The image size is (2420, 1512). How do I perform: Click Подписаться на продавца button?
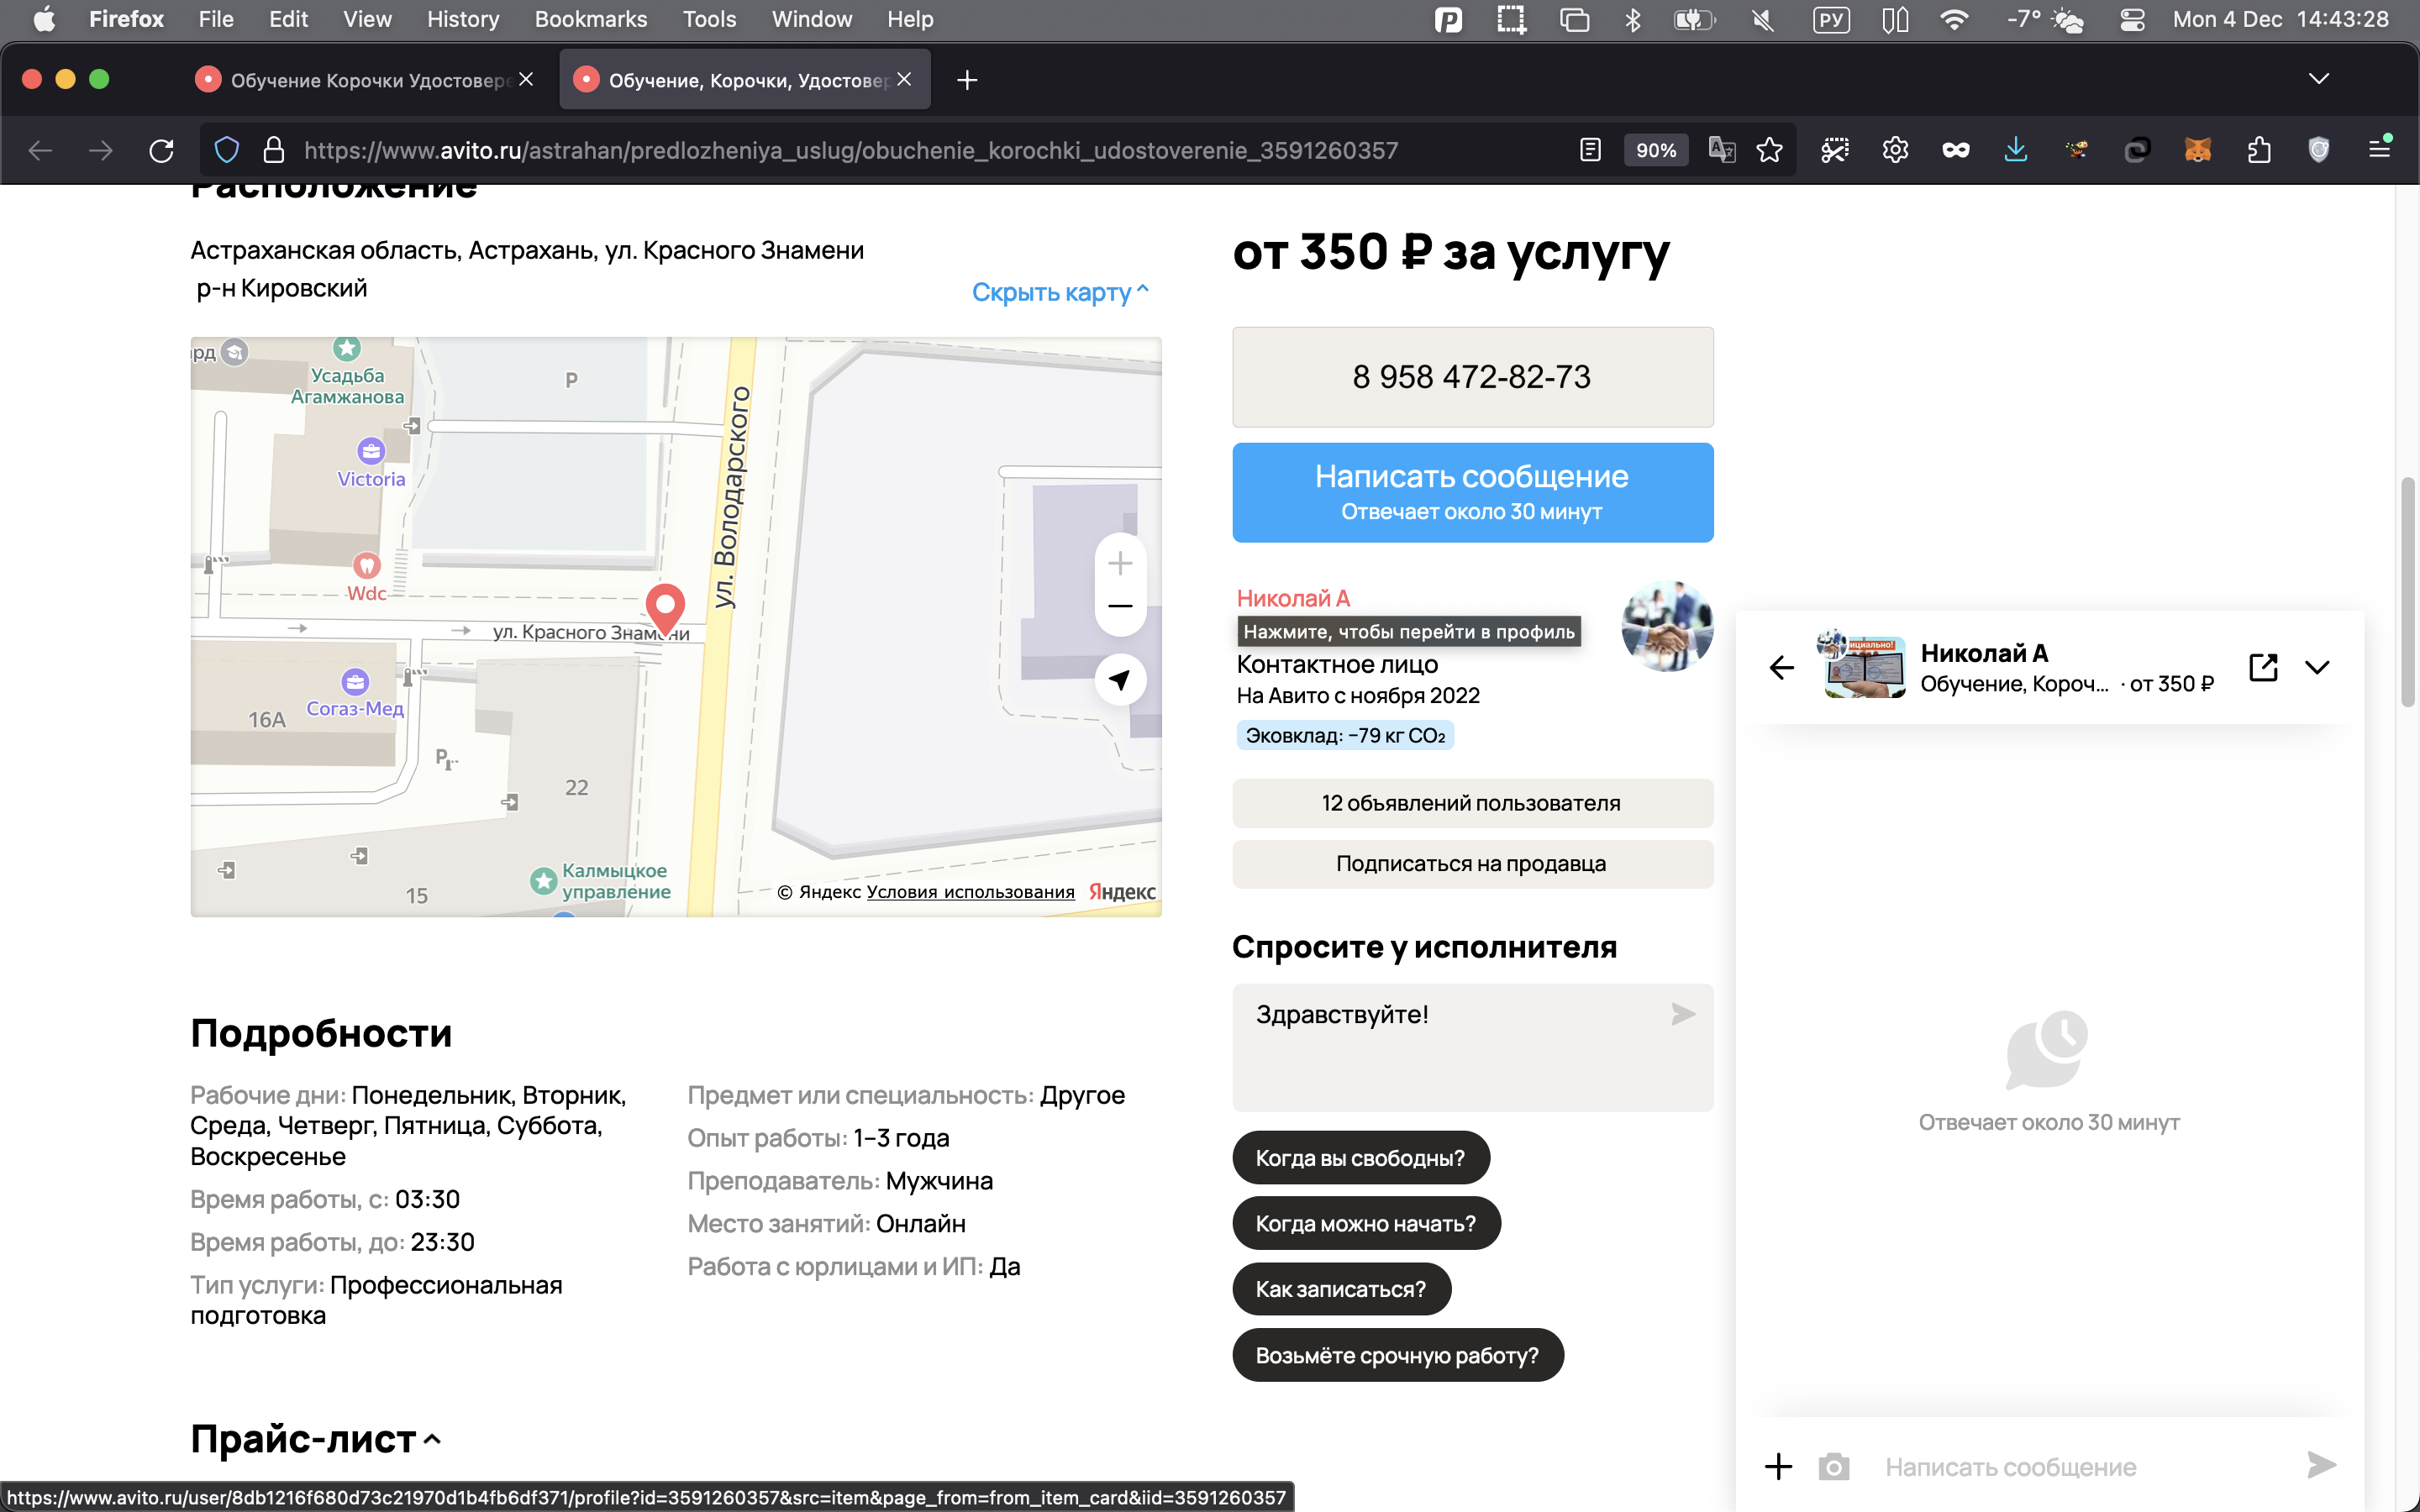[x=1472, y=864]
